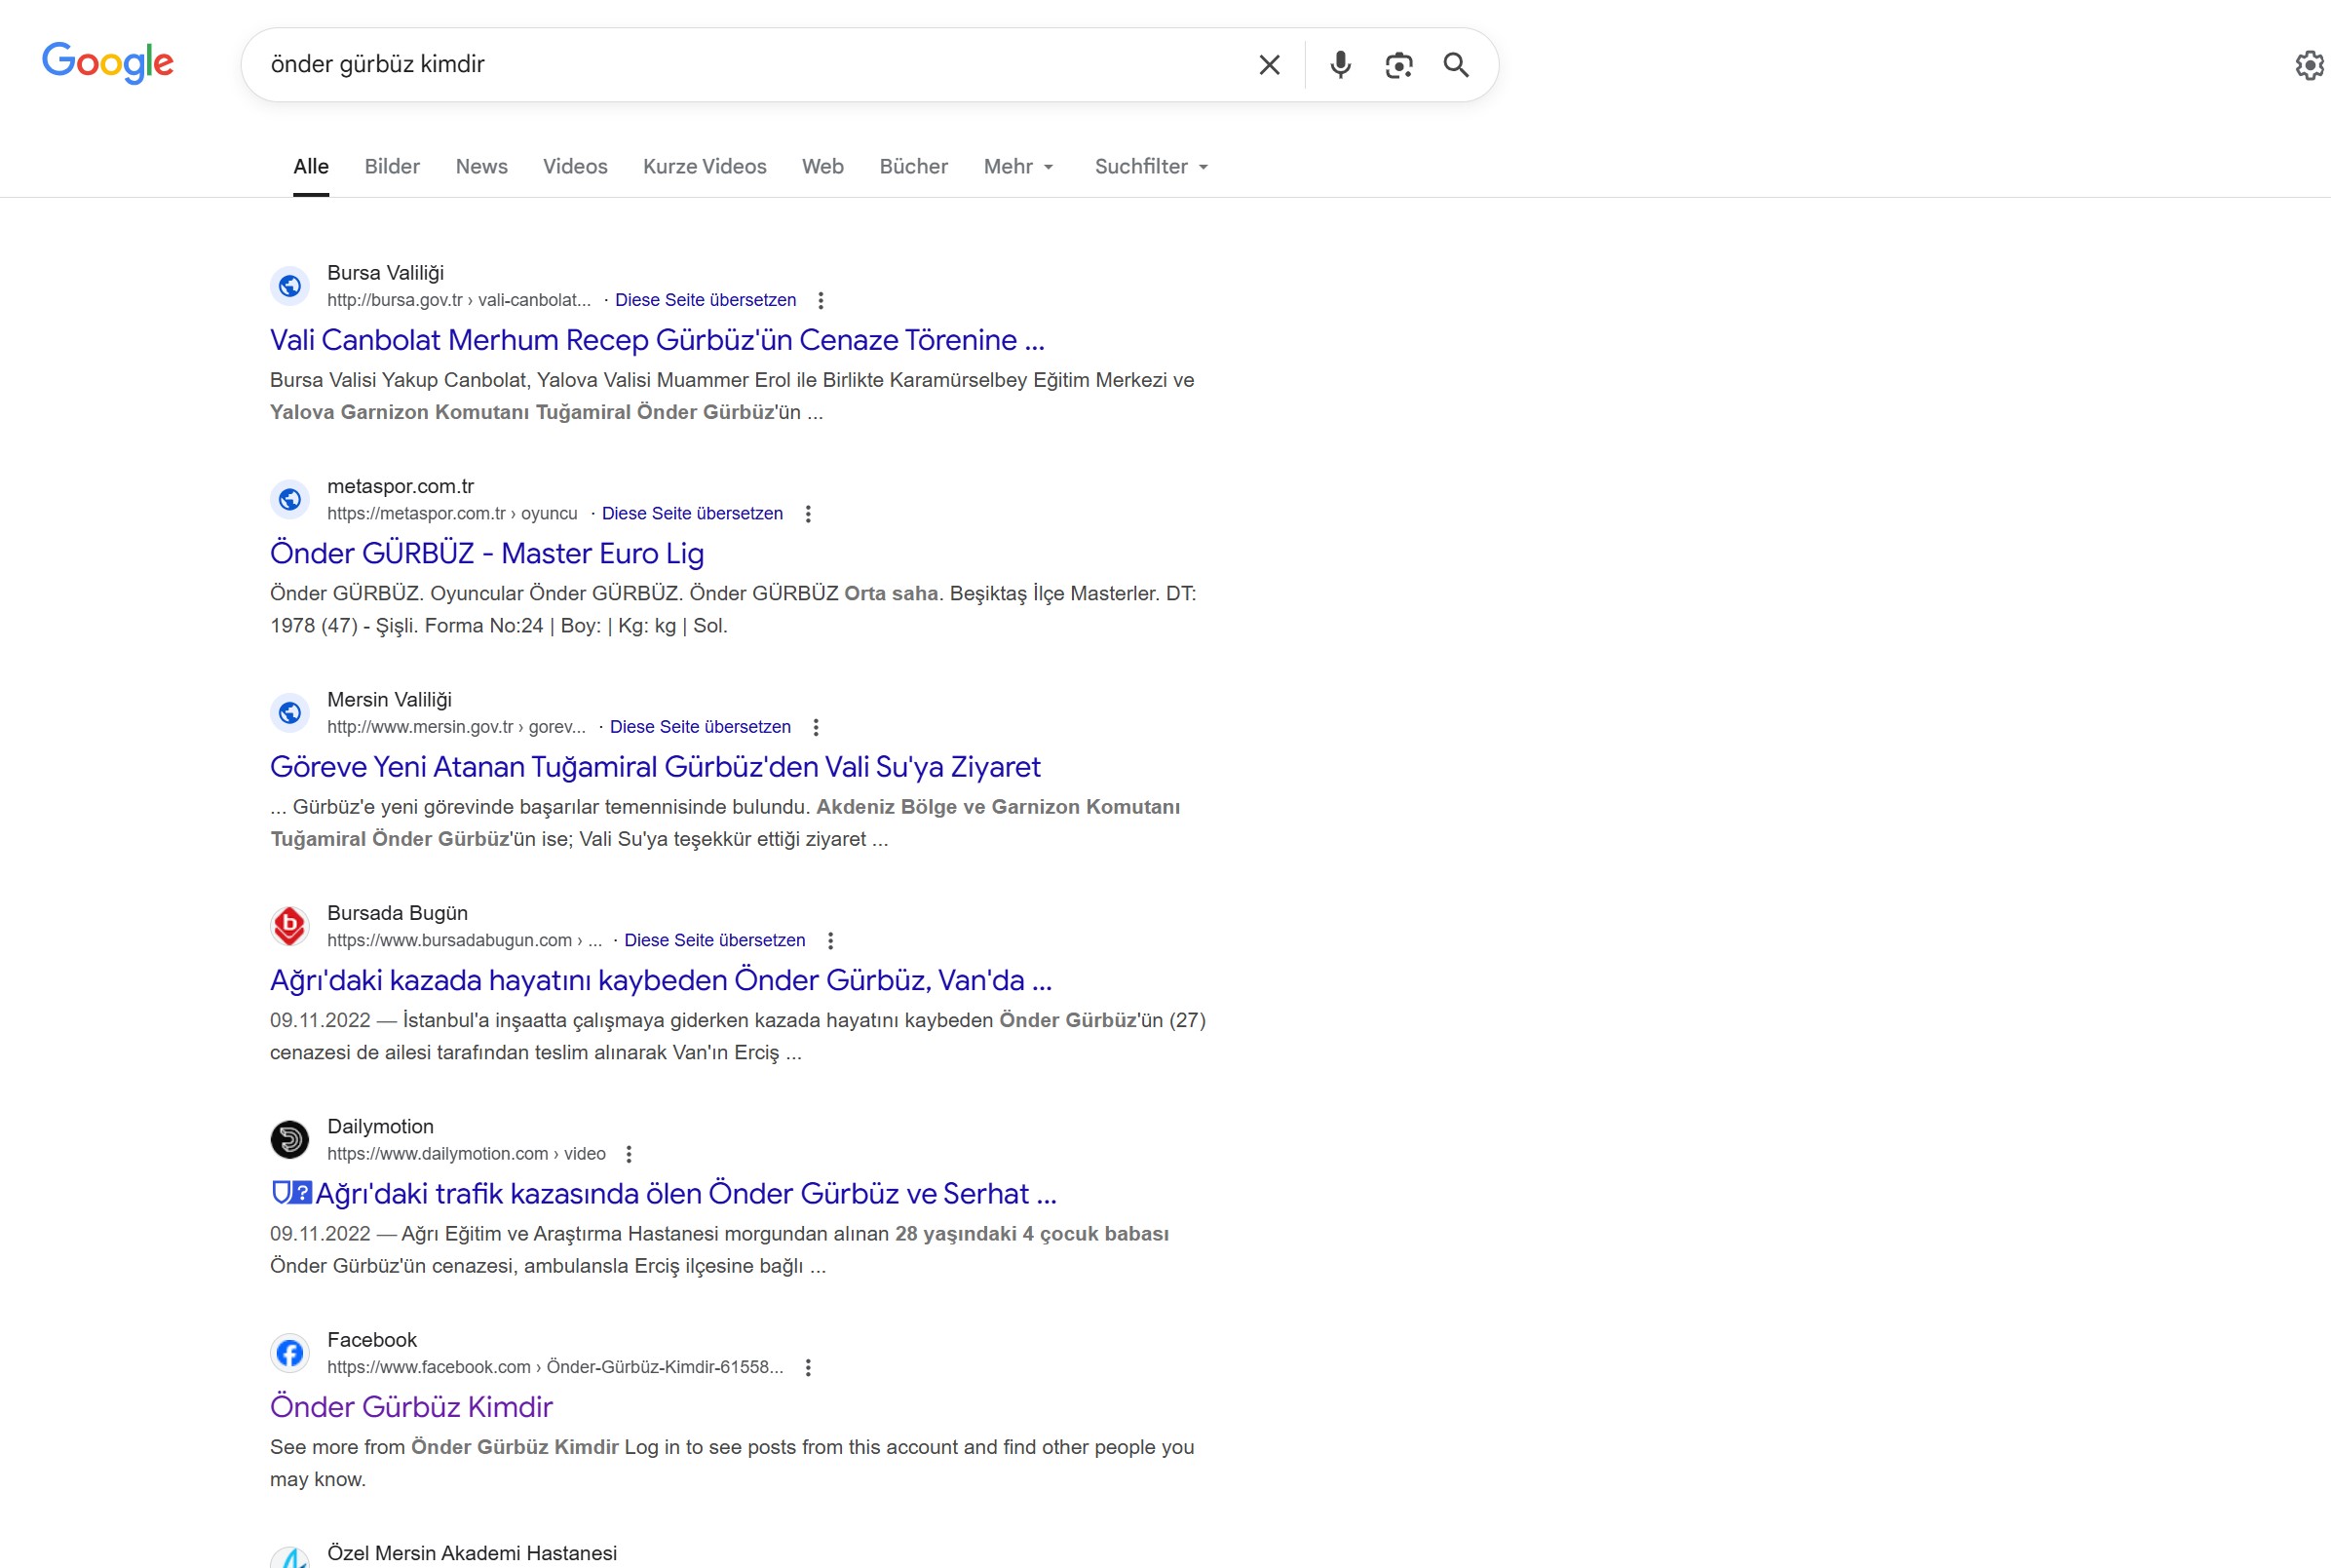Open more options for Dailymotion result
Image resolution: width=2331 pixels, height=1568 pixels.
(628, 1154)
